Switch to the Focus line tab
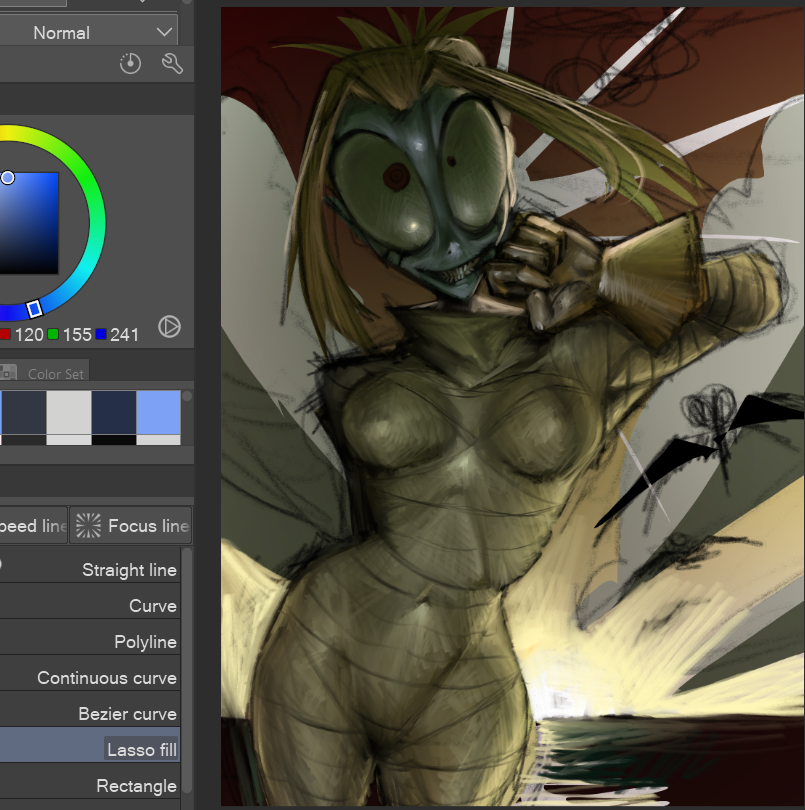 tap(131, 525)
